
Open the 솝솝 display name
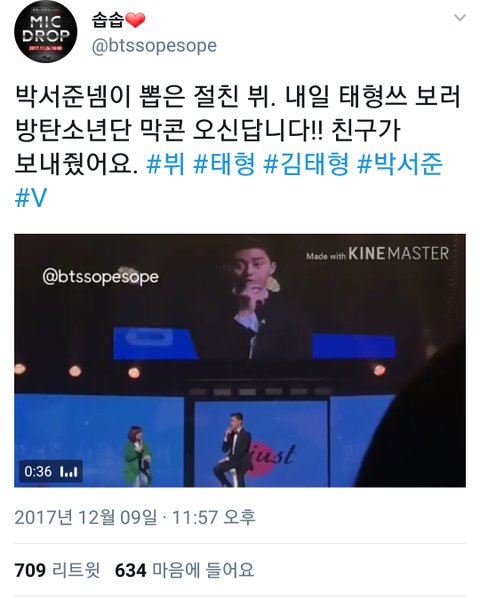tap(108, 19)
